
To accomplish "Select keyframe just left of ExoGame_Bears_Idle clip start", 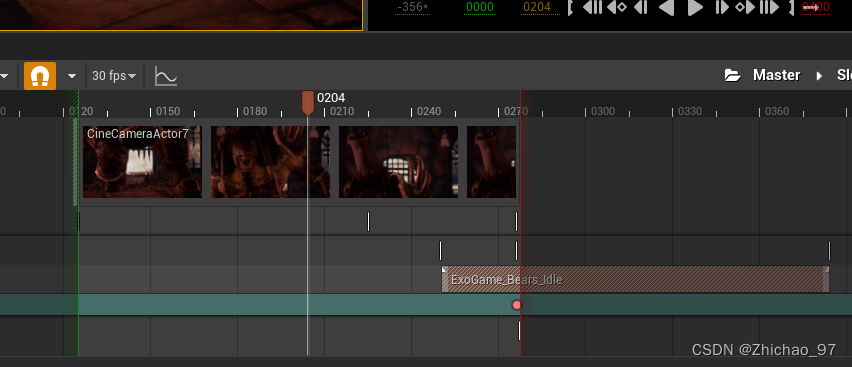I will 440,251.
